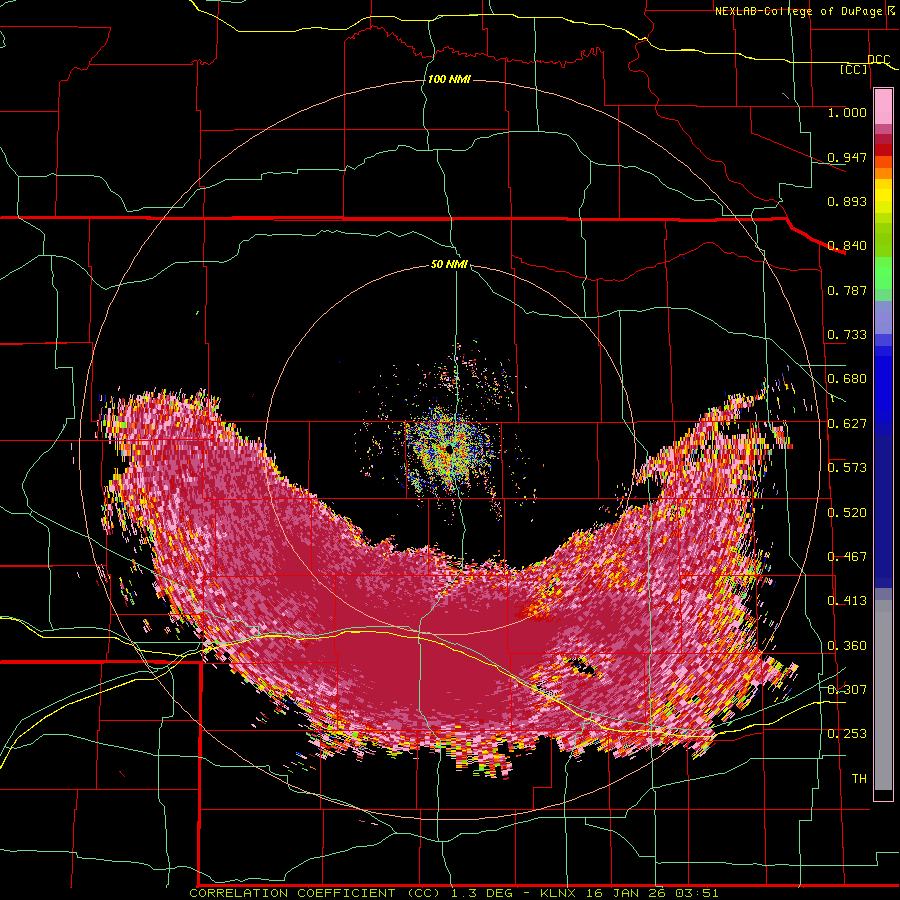Click the TH threshold label
Viewport: 900px width, 900px height.
tap(859, 779)
